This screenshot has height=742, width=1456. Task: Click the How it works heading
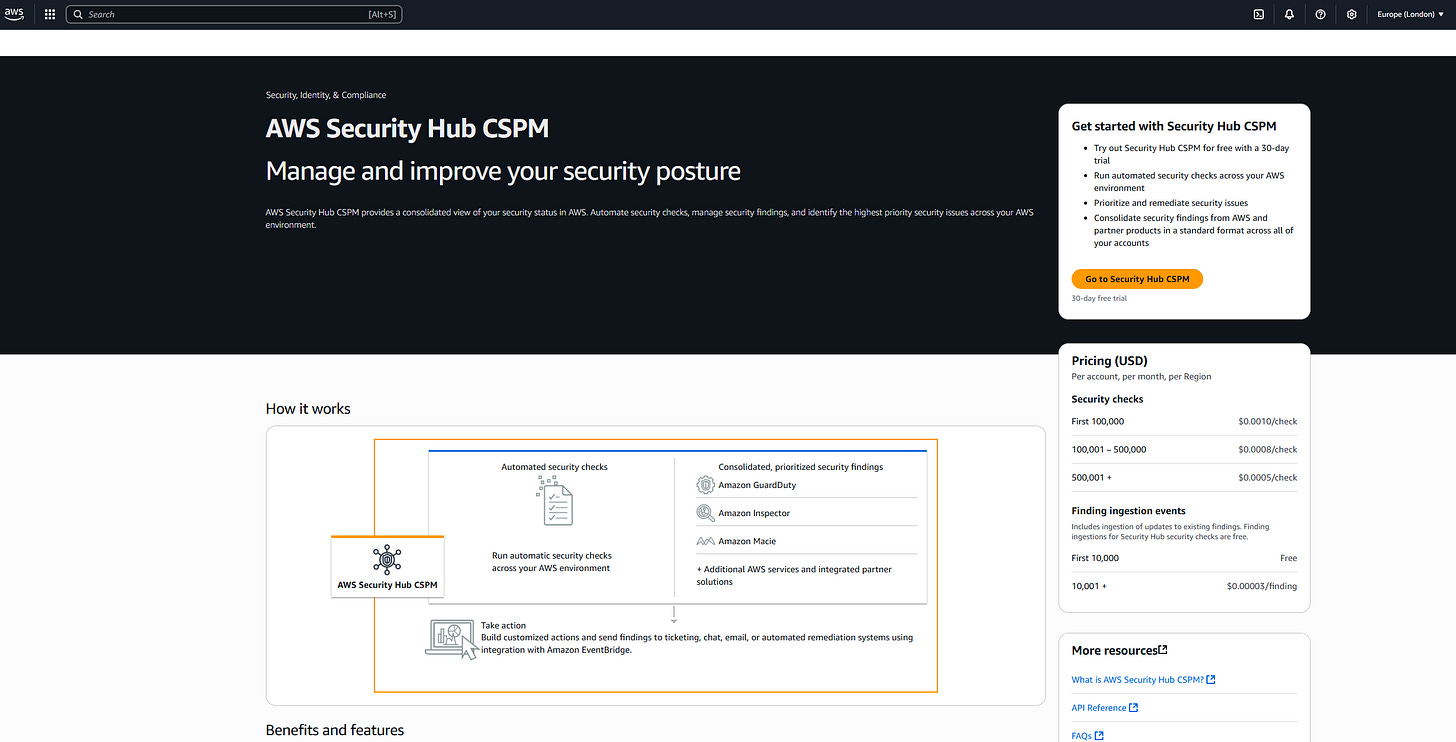308,408
